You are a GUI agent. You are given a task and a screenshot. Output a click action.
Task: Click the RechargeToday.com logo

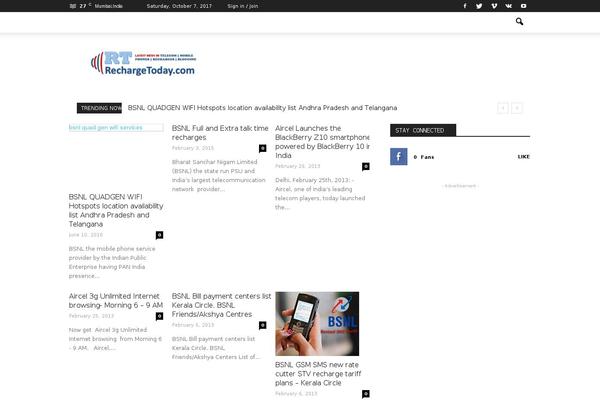(x=143, y=63)
